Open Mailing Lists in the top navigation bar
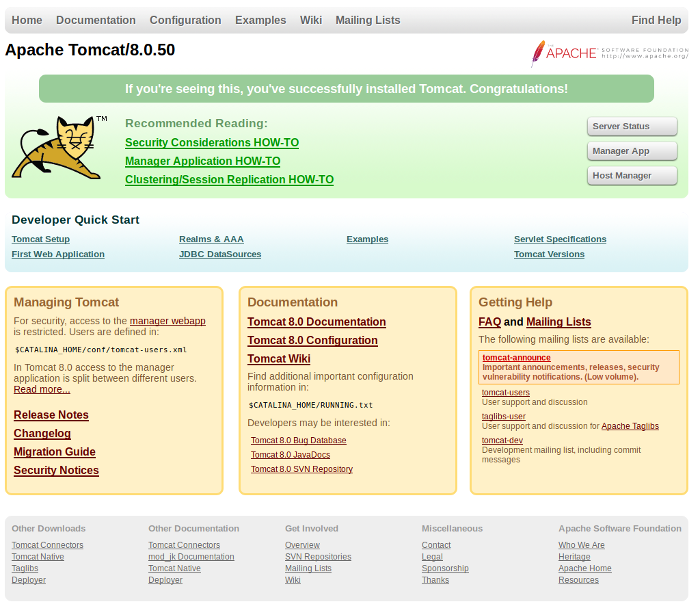Screen dimensions: 700x604 point(368,20)
